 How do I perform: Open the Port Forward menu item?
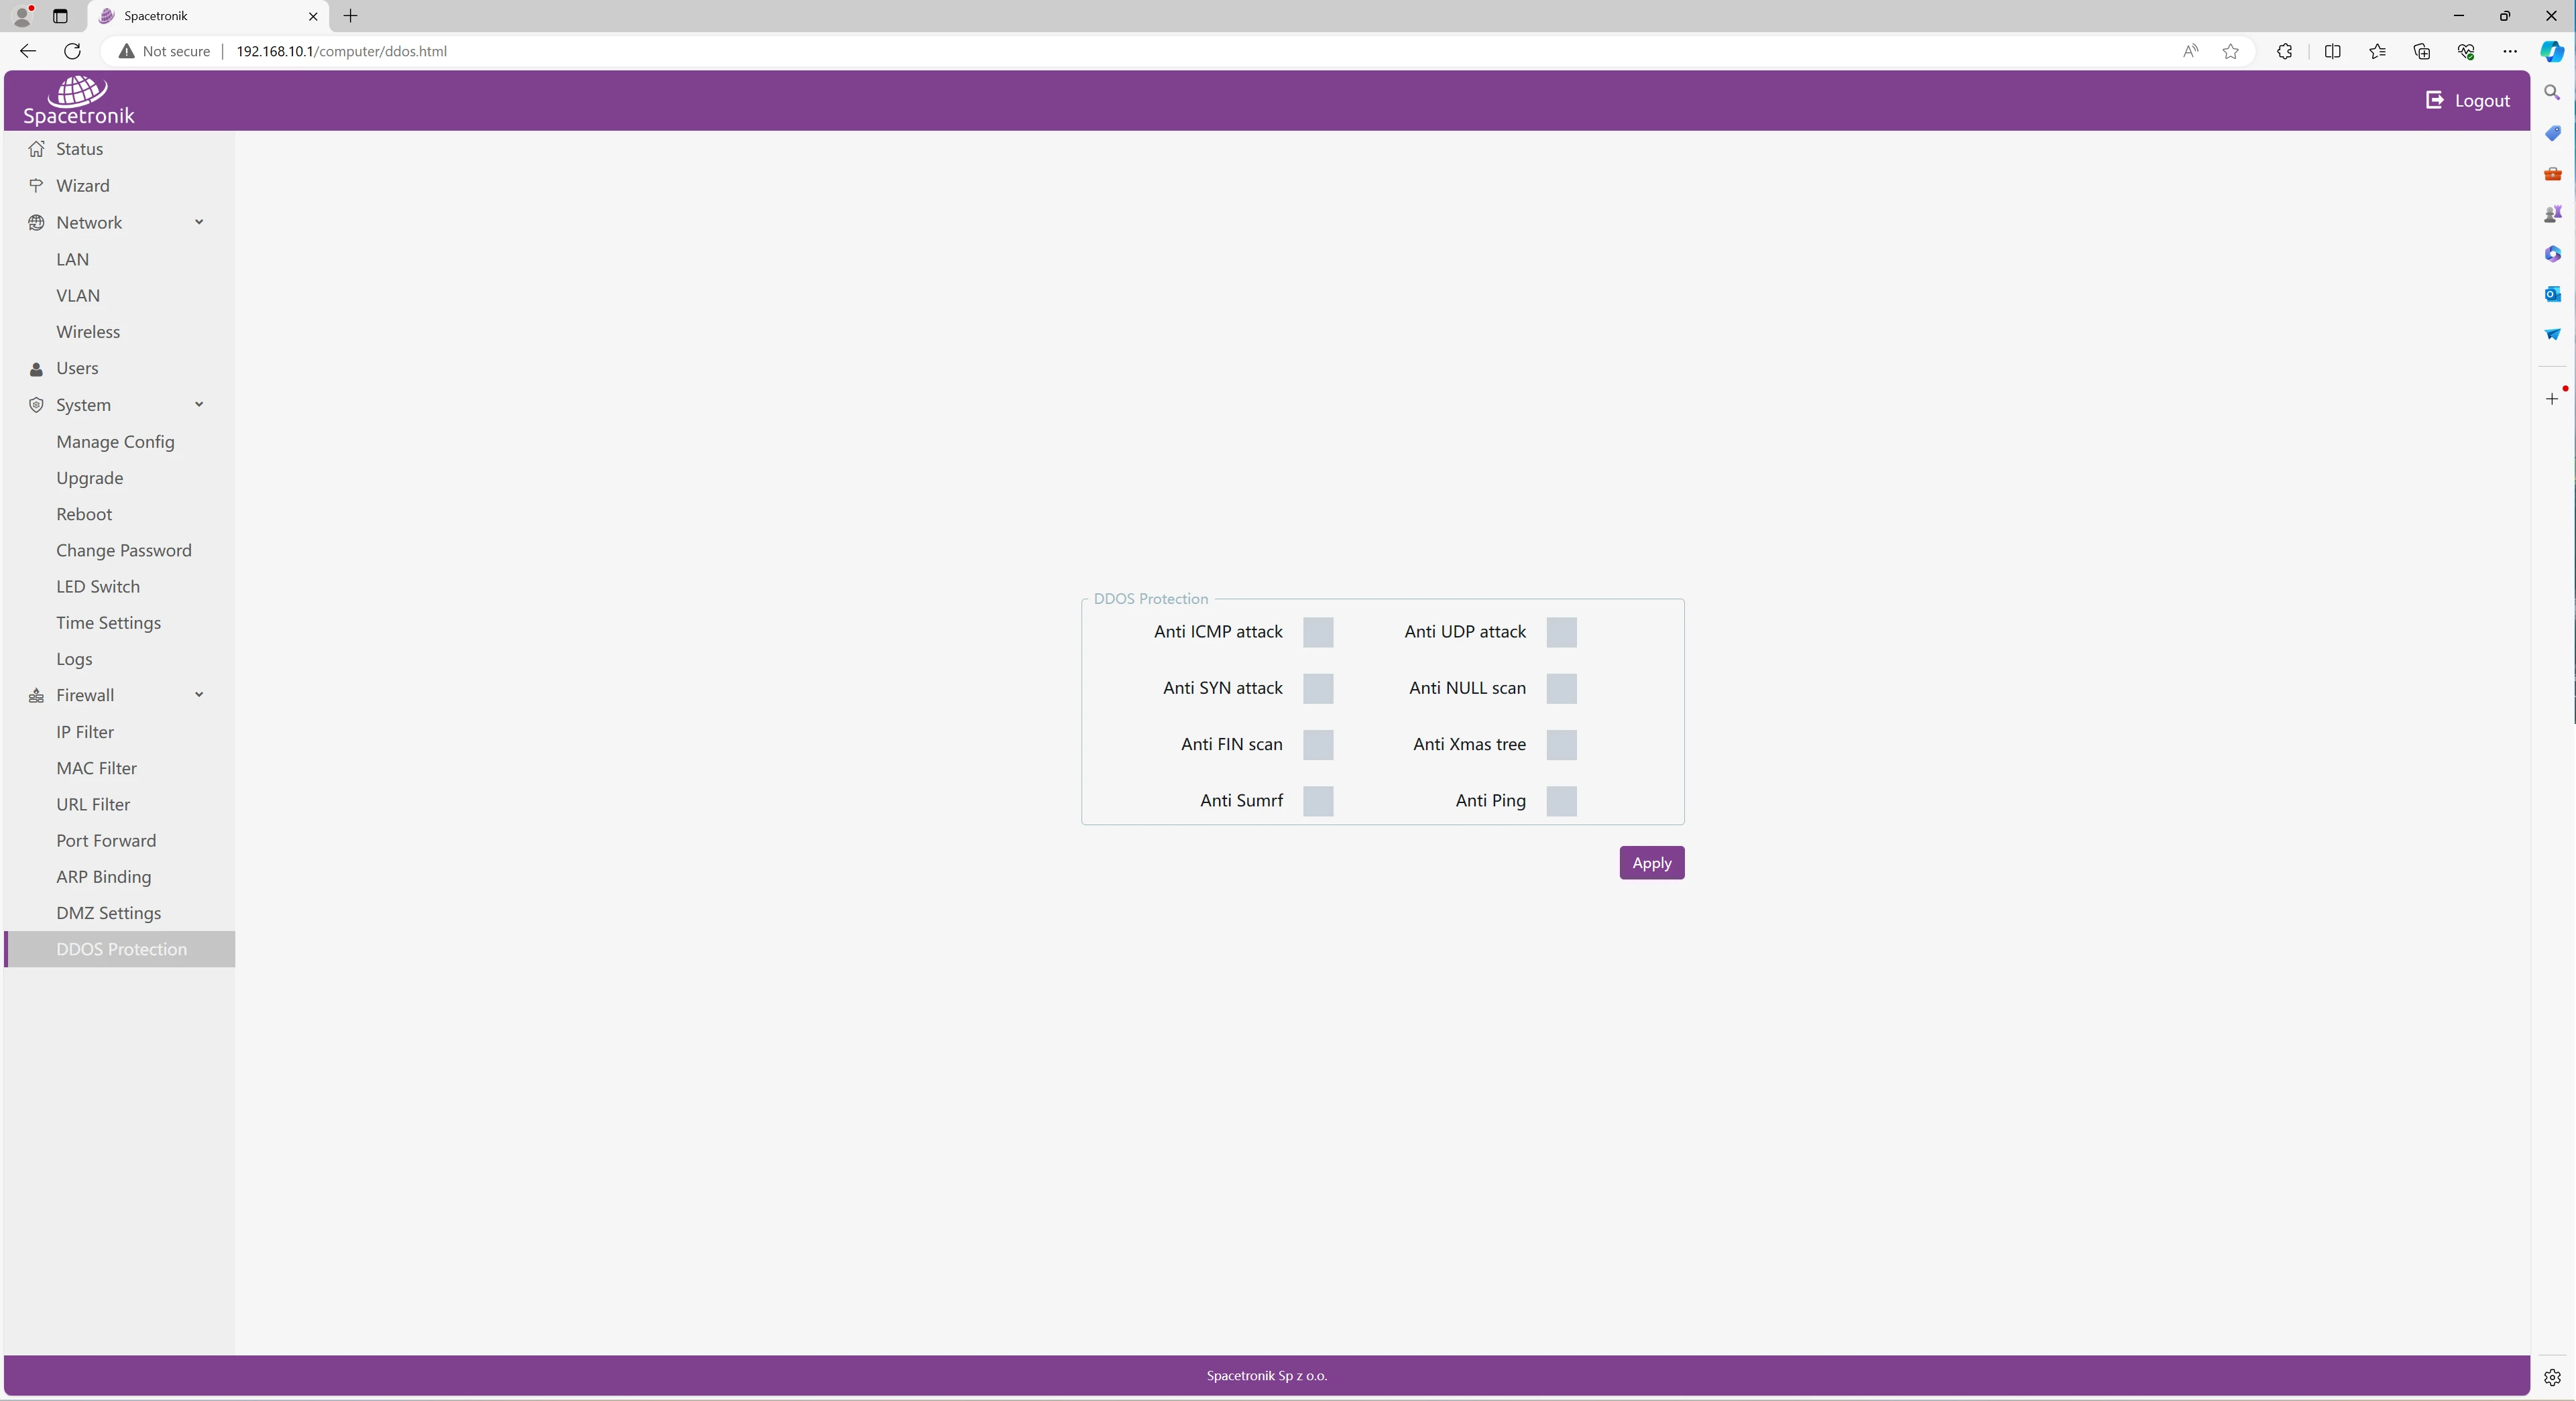[x=106, y=841]
